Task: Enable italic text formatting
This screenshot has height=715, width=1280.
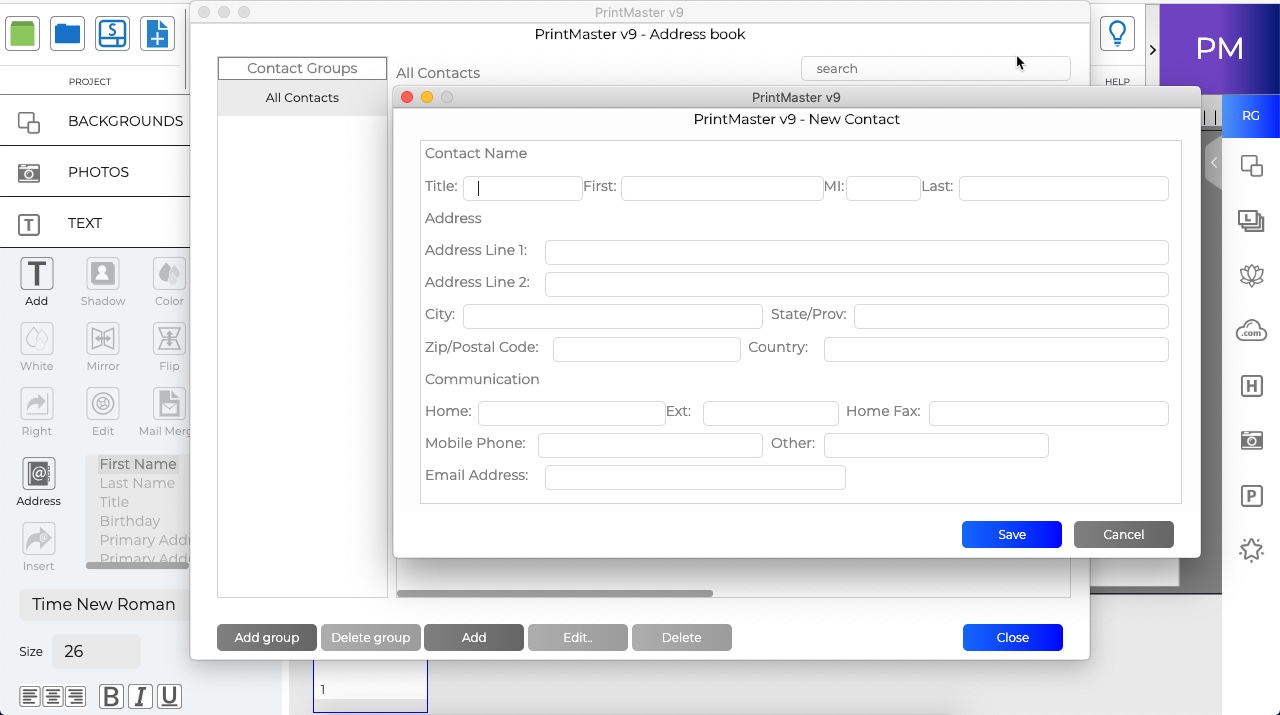Action: coord(140,696)
